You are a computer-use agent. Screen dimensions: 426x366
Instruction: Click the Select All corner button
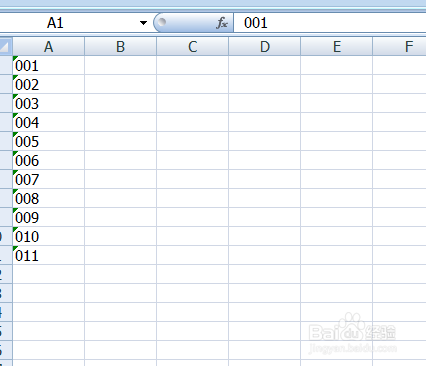pyautogui.click(x=6, y=46)
